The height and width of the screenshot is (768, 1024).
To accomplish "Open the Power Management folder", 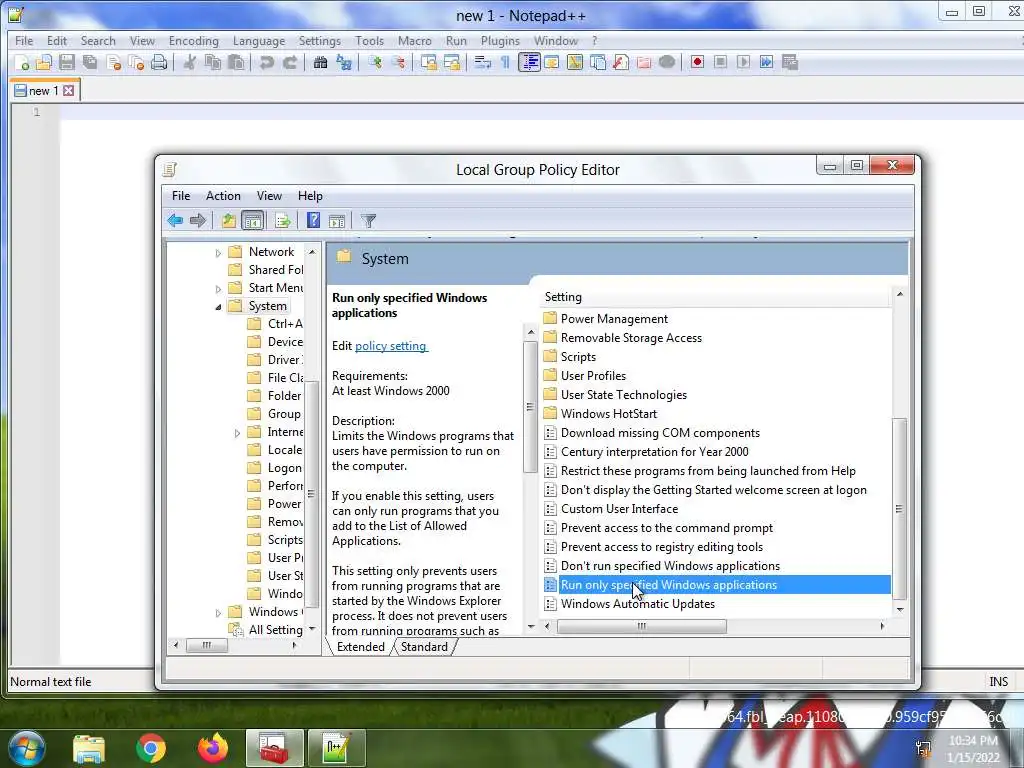I will [614, 319].
